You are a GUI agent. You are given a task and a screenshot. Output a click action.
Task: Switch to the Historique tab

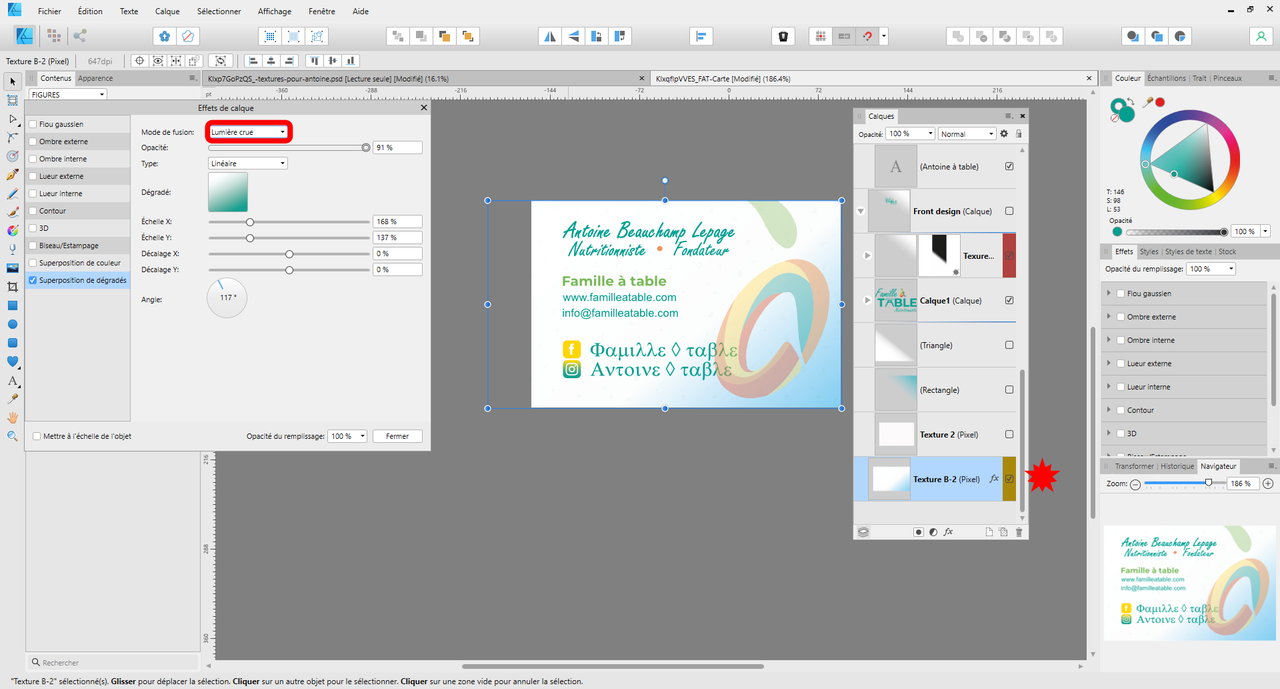coord(1177,466)
